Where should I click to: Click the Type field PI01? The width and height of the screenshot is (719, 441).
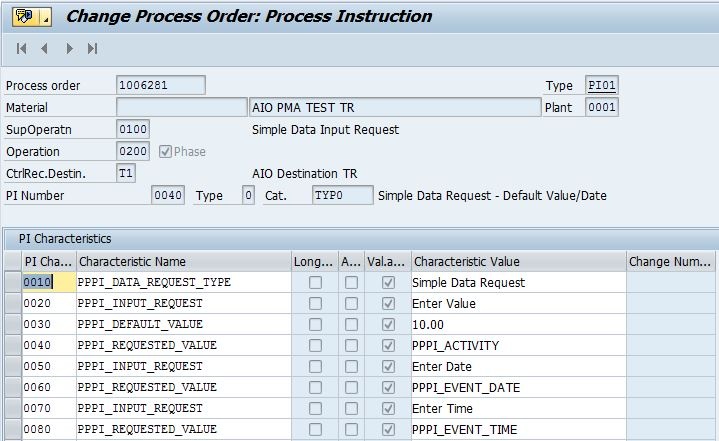tap(602, 85)
